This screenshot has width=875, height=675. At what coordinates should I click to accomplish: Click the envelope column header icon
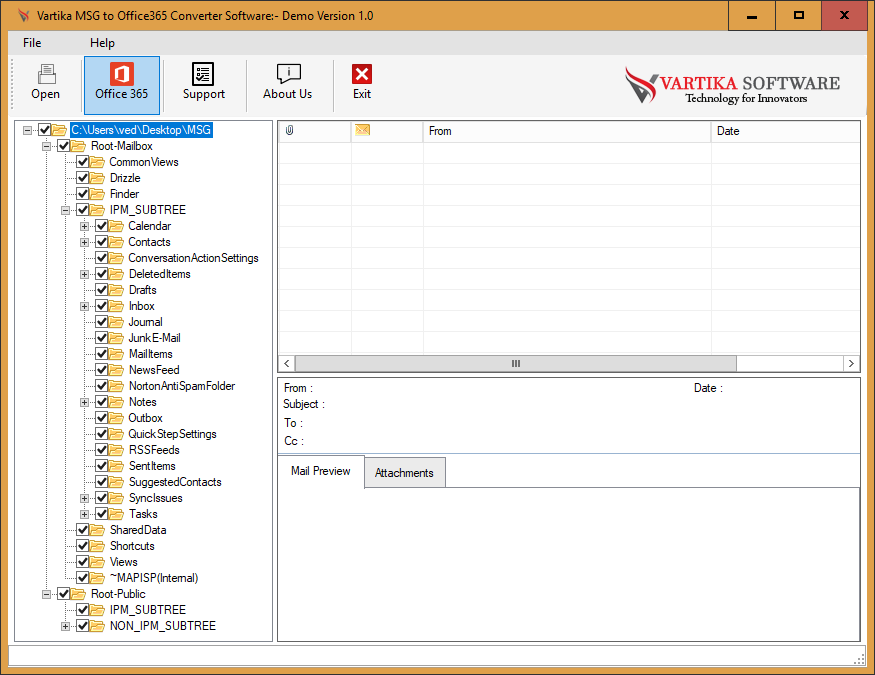tap(363, 130)
